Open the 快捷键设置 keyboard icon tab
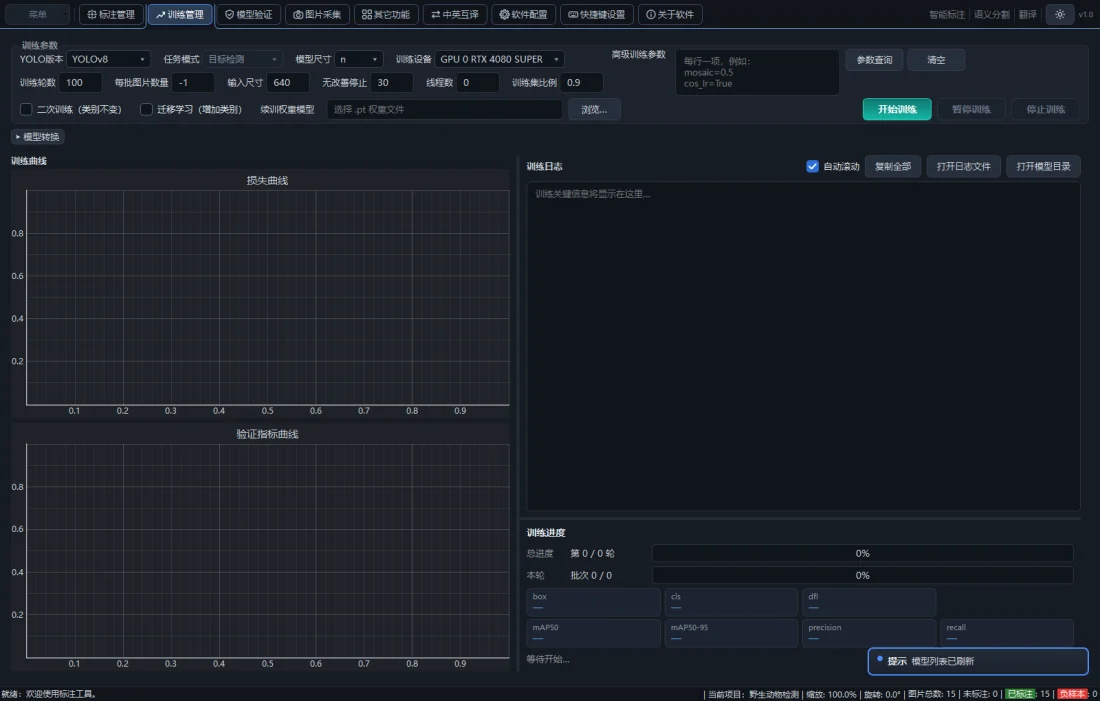The image size is (1100, 701). (597, 14)
